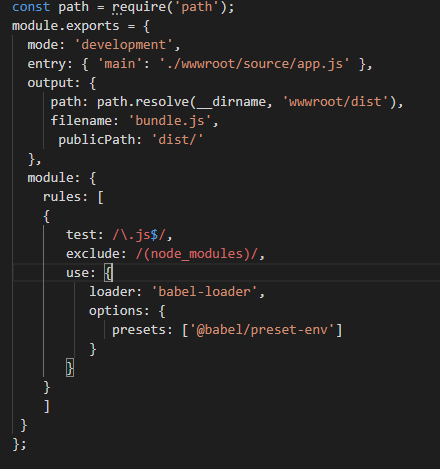
Task: Click 'path.resolve' method call
Action: (143, 102)
